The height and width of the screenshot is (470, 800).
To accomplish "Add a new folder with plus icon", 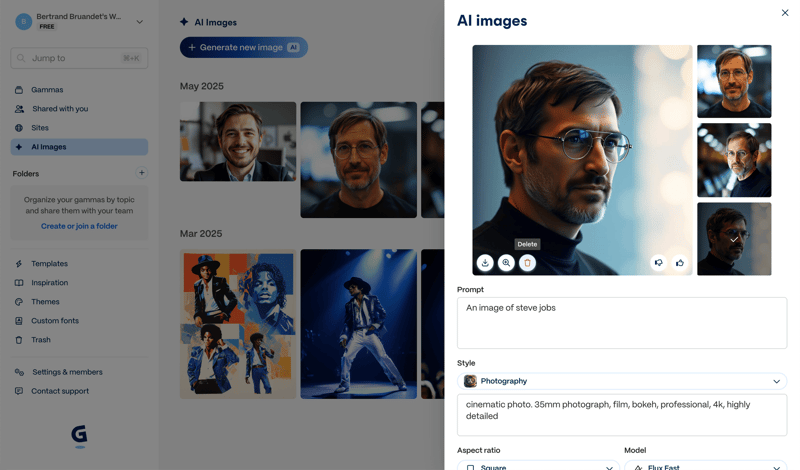I will (x=141, y=173).
